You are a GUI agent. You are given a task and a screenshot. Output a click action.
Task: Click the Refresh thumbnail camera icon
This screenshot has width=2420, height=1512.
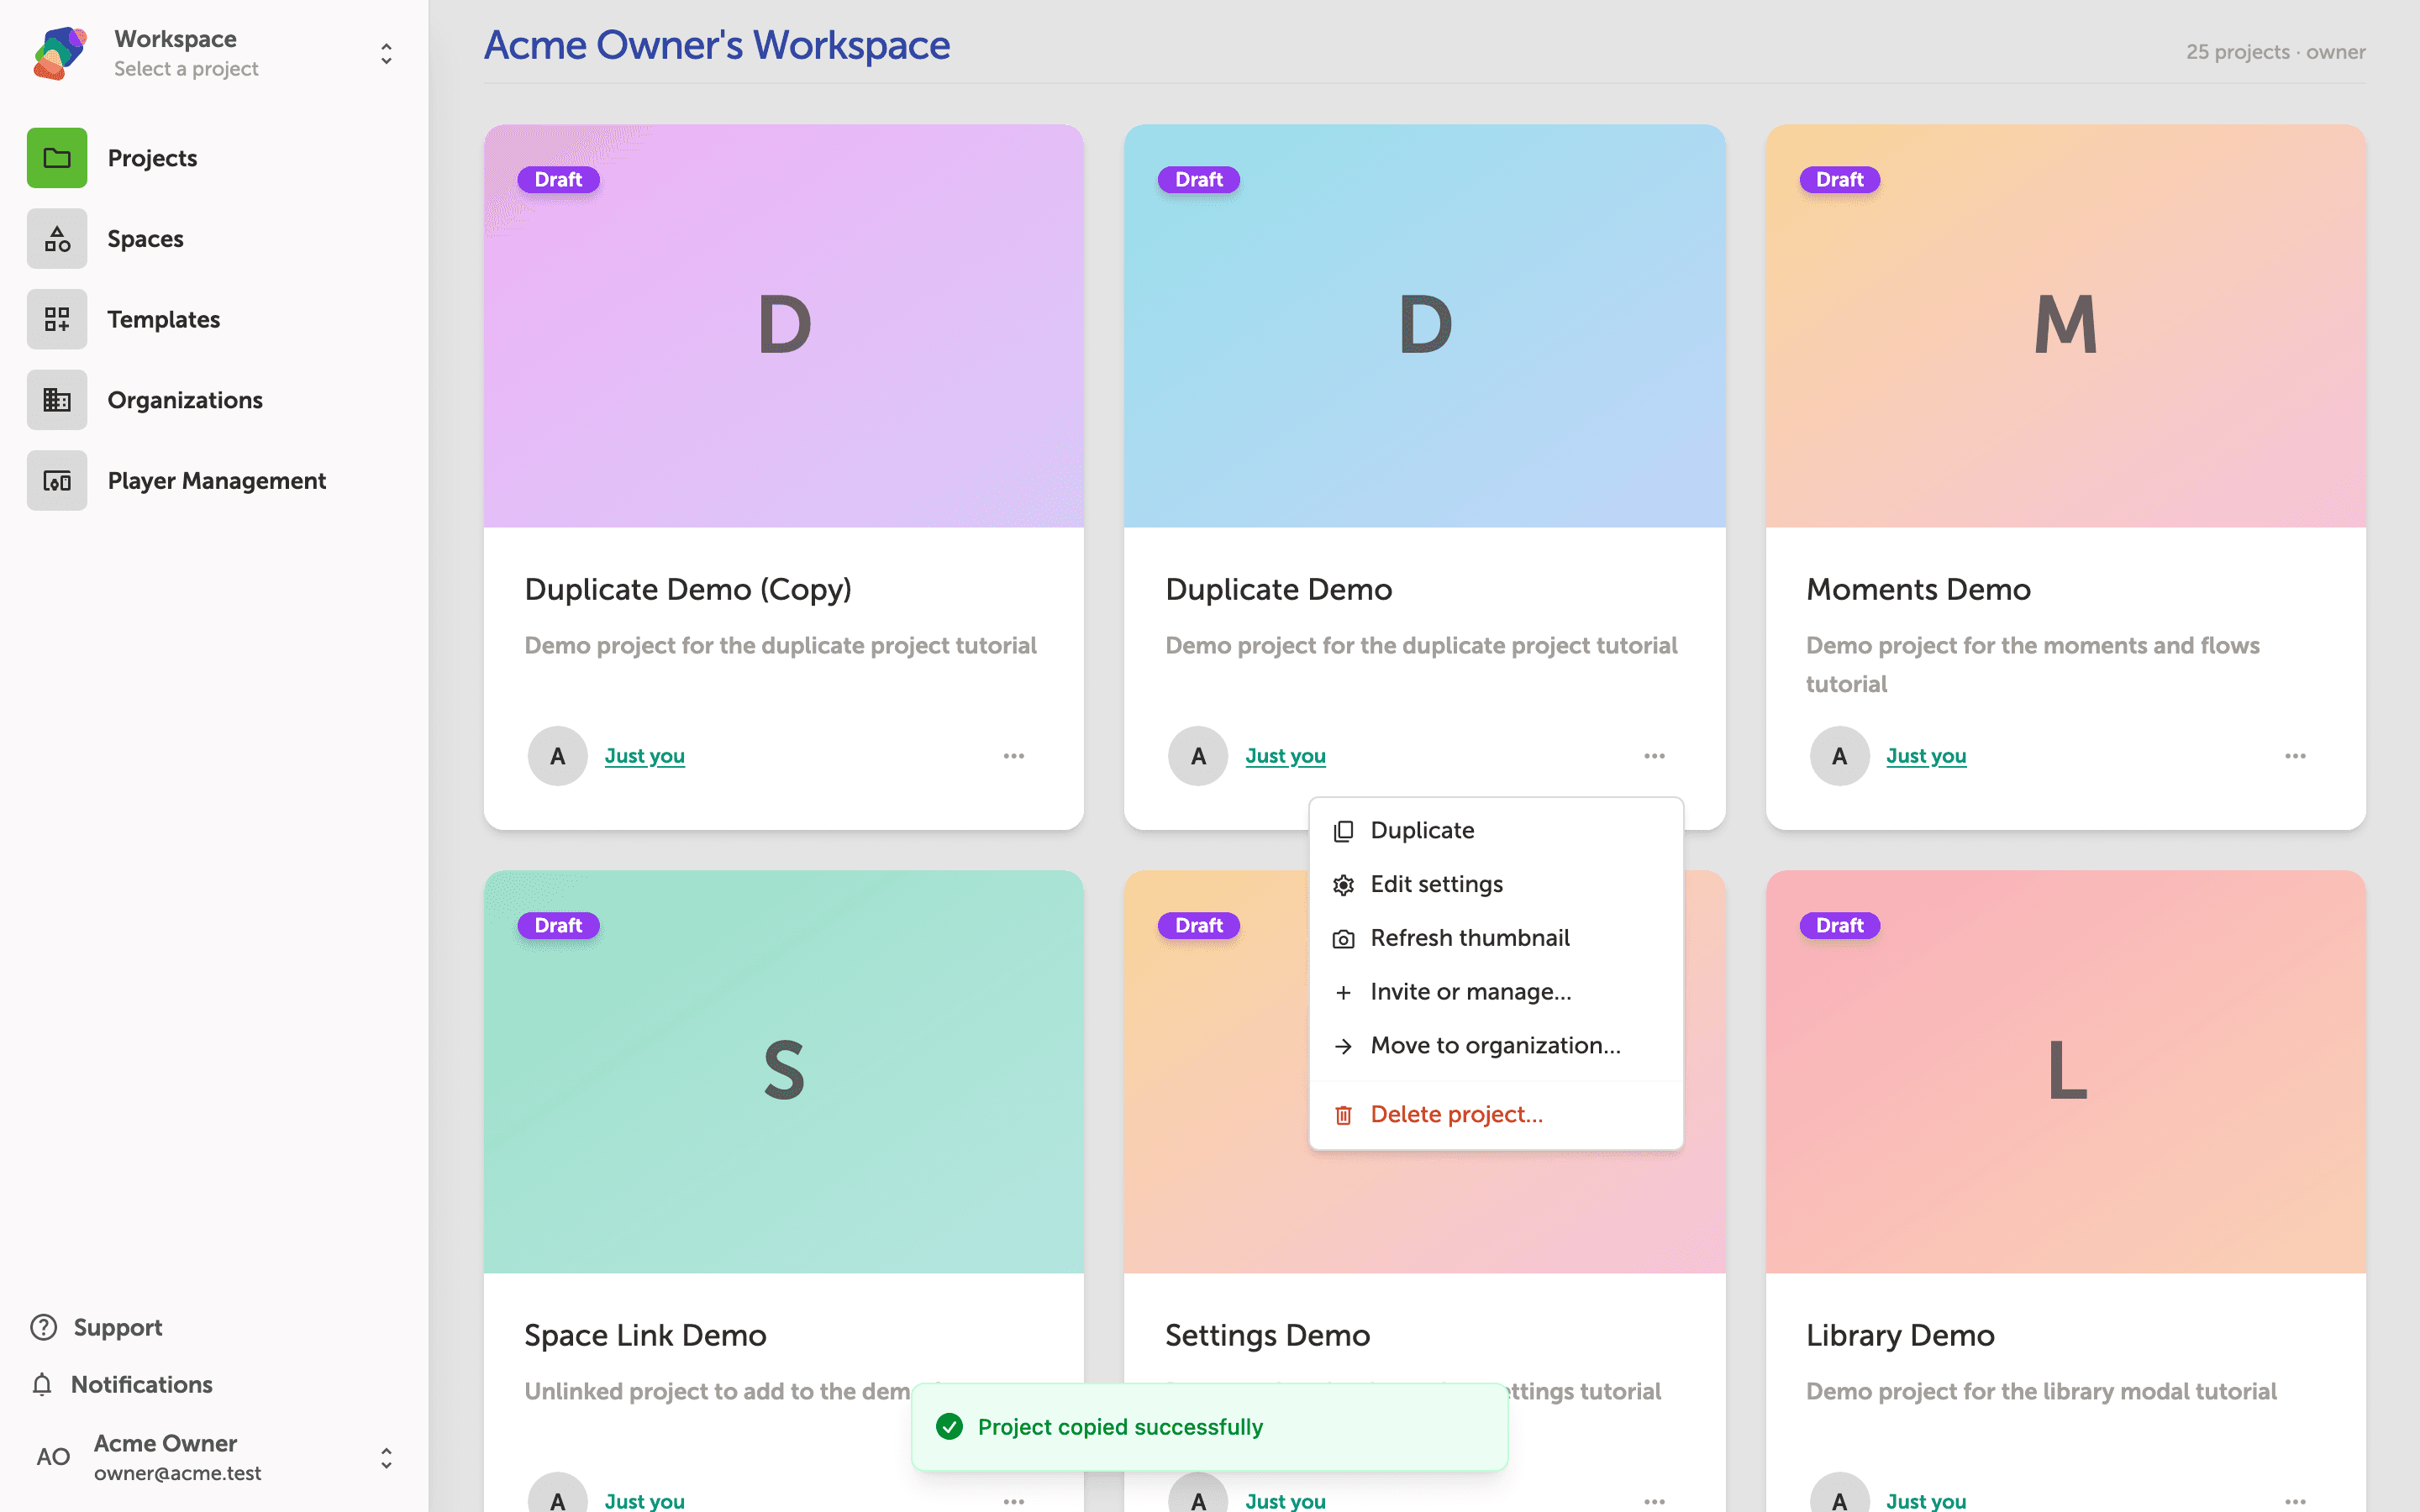click(1344, 939)
